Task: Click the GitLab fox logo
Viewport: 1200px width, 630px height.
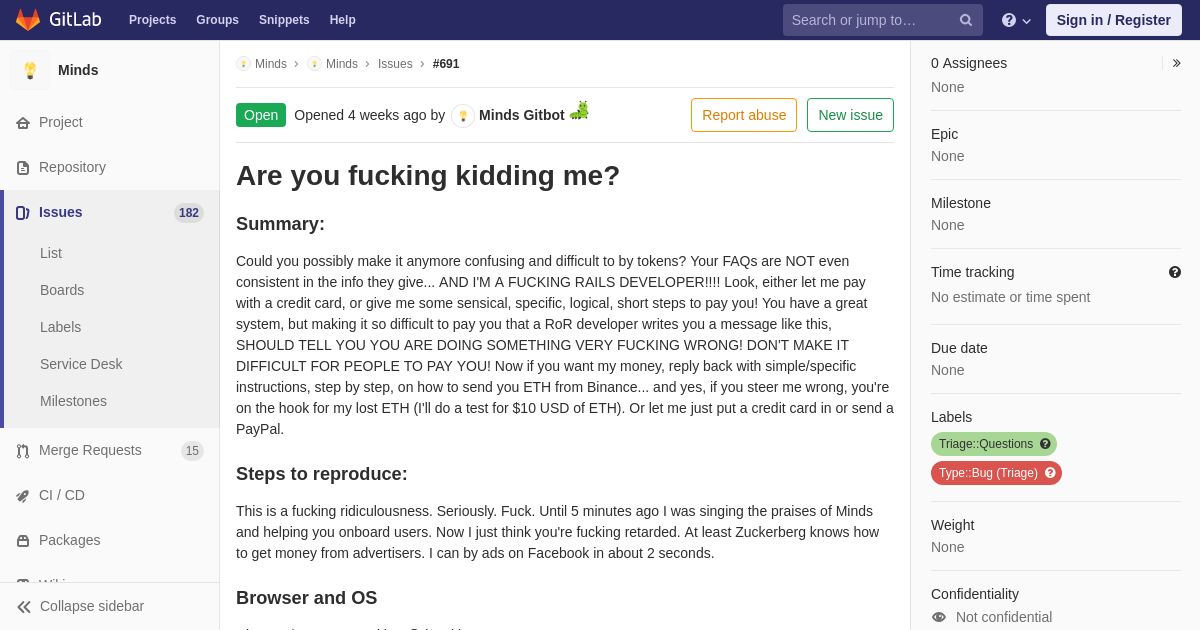Action: coord(28,20)
